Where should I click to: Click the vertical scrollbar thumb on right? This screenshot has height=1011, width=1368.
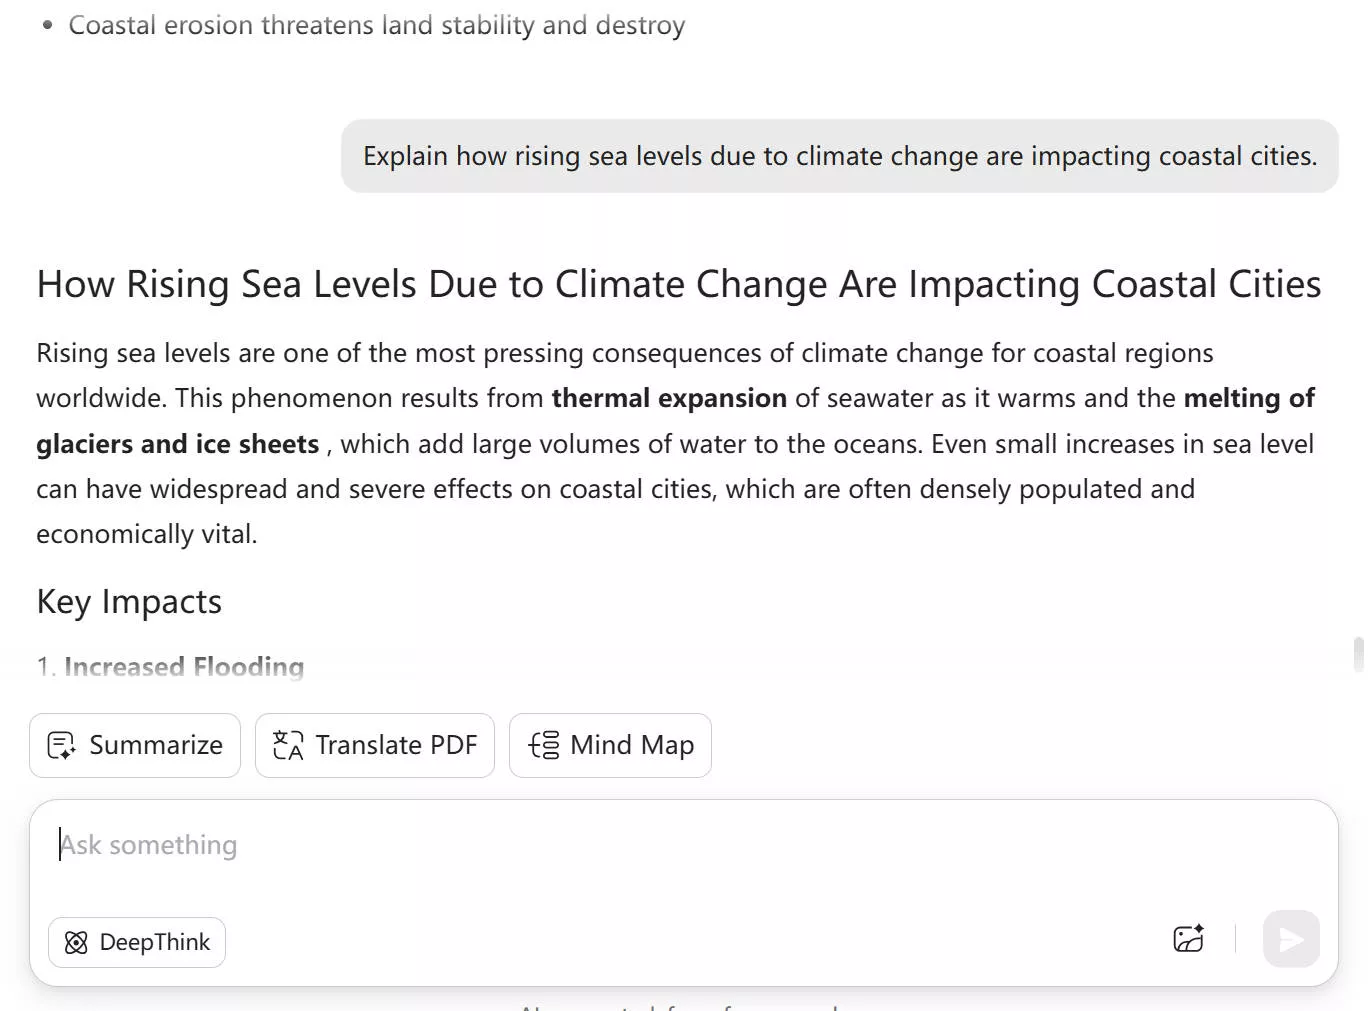coord(1358,655)
